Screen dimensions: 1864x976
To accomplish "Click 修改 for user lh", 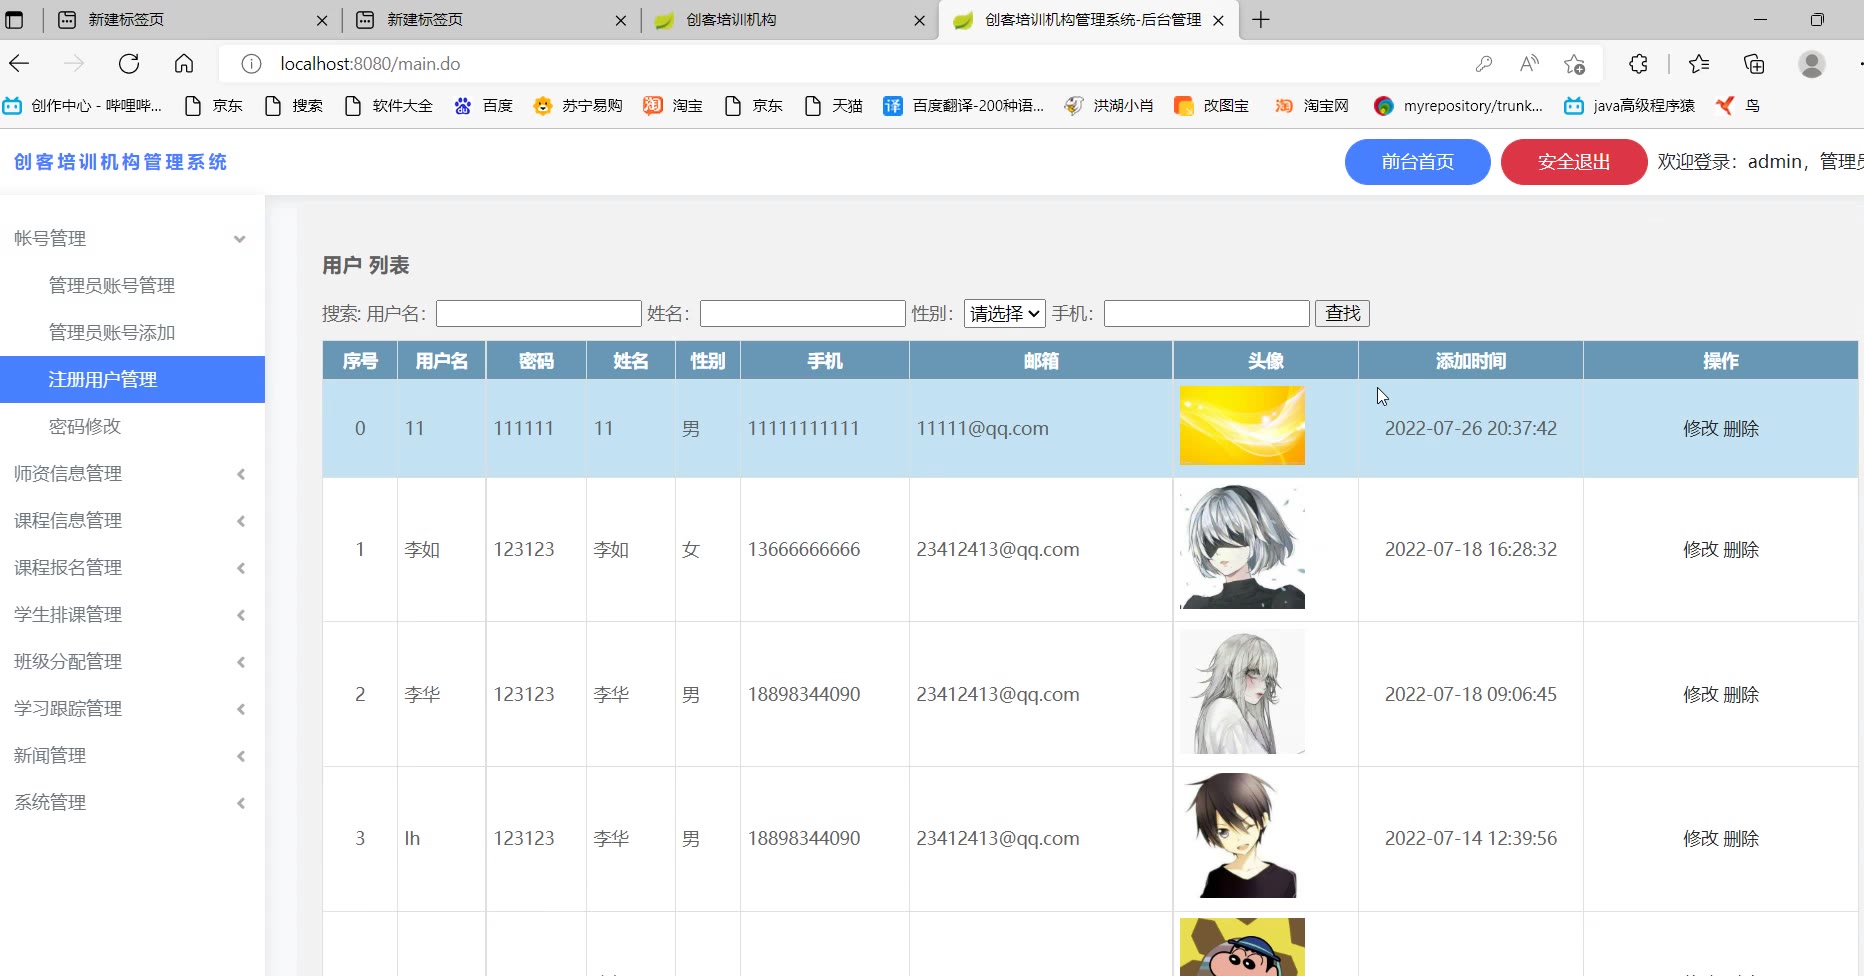I will pyautogui.click(x=1700, y=839).
